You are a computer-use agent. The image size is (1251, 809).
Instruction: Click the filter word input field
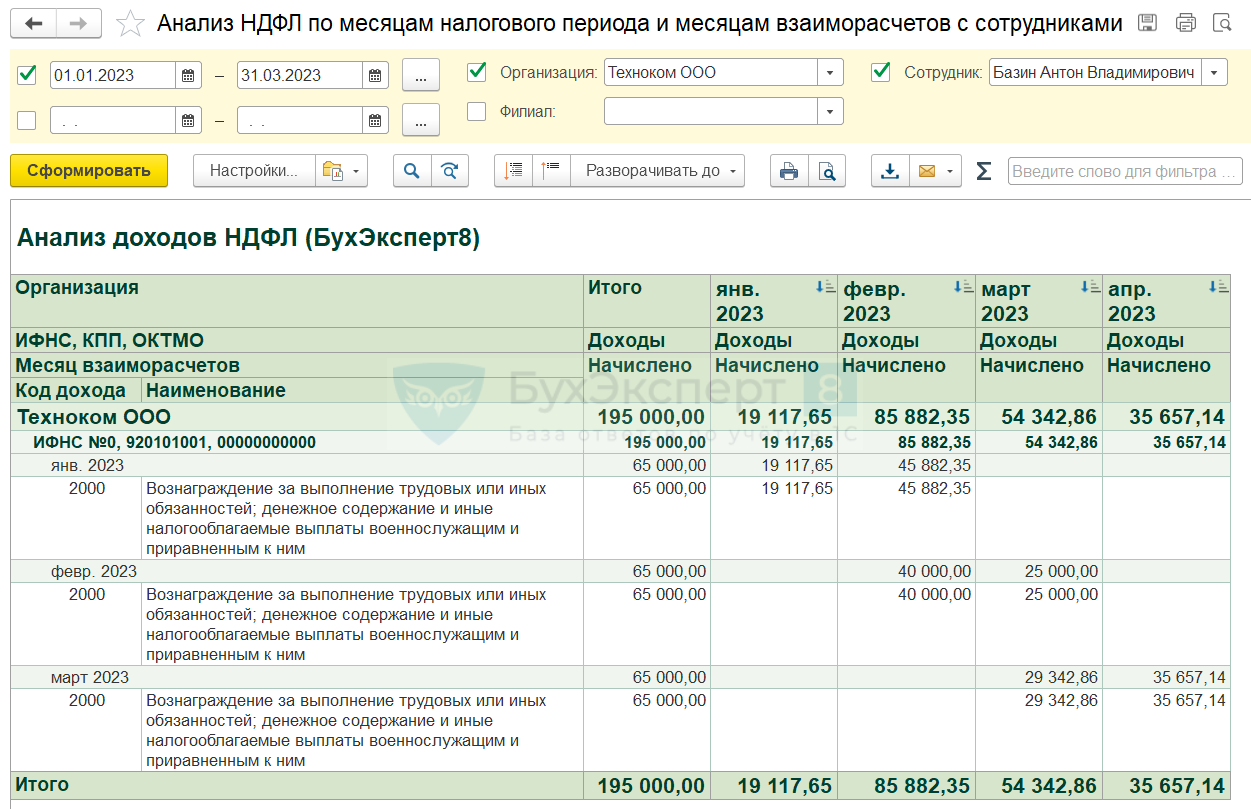click(x=1124, y=171)
